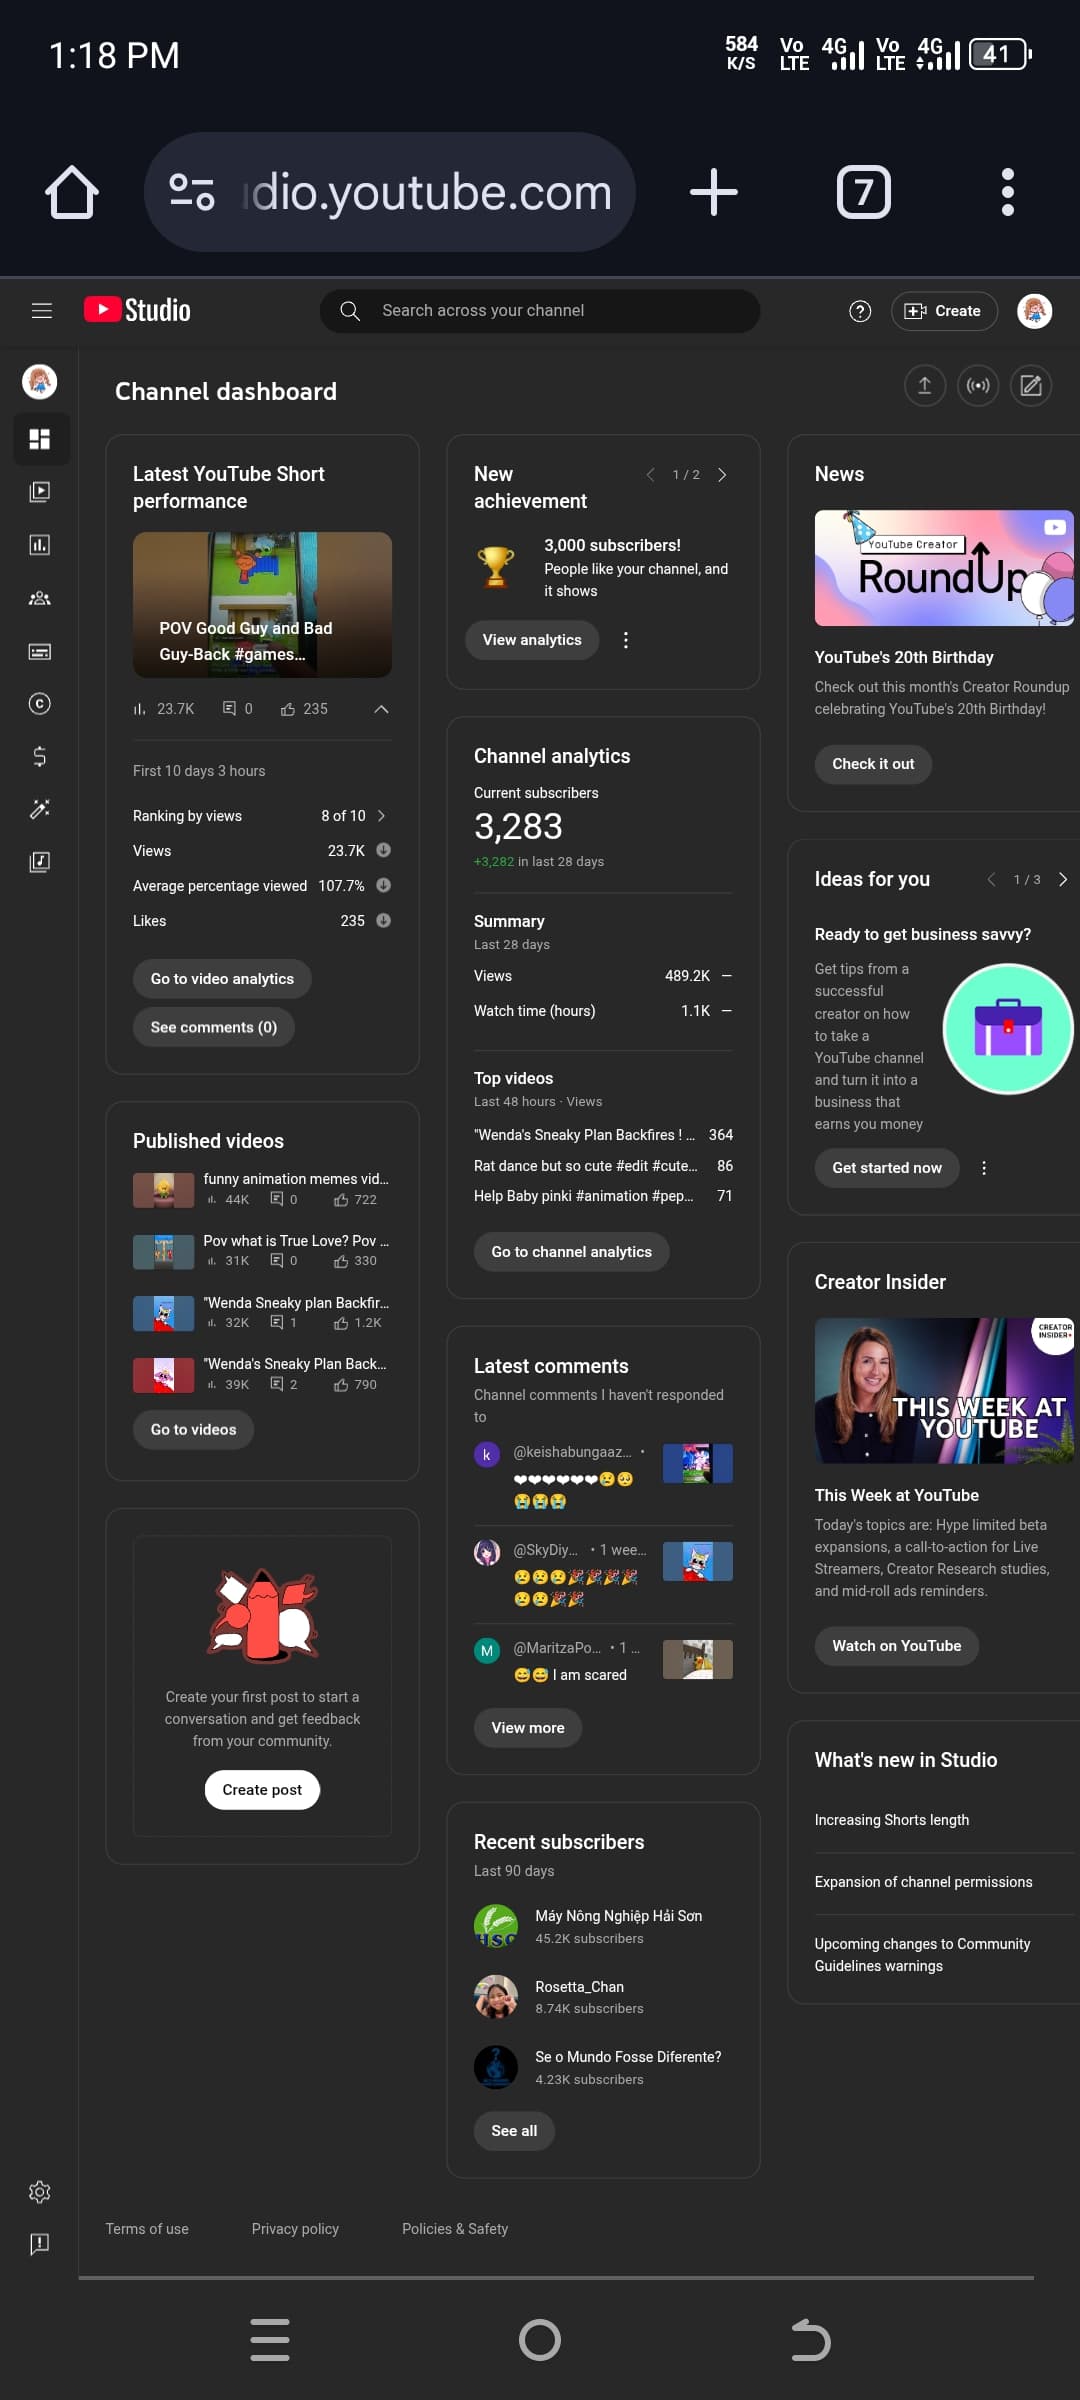This screenshot has width=1080, height=2400.
Task: Click Go to videos button
Action: tap(193, 1430)
